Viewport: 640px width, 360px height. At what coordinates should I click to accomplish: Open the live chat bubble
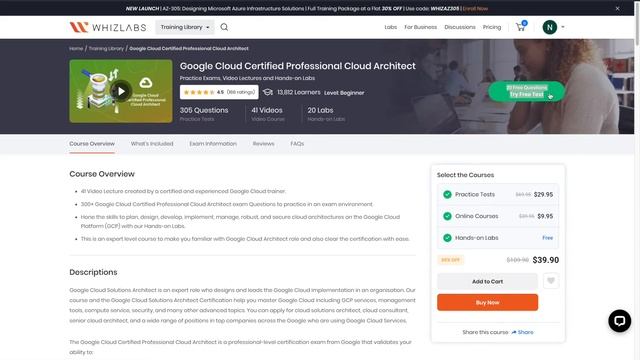point(620,321)
